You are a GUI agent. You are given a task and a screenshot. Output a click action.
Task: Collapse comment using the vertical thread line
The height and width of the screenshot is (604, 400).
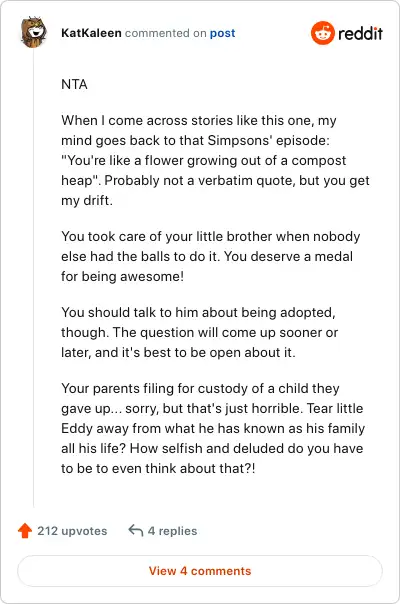click(34, 277)
